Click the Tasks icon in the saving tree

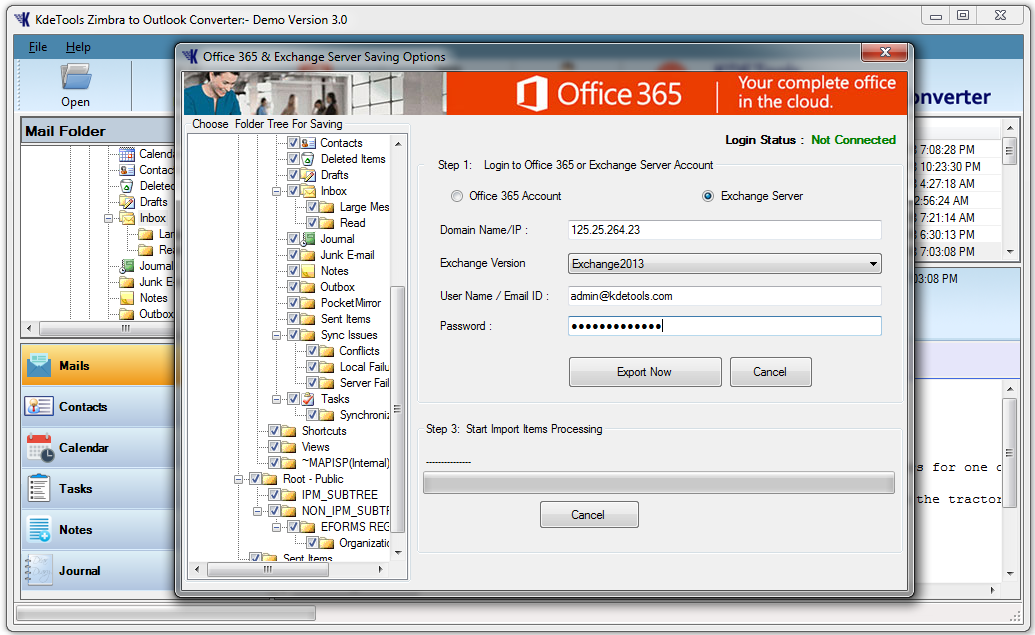click(308, 399)
